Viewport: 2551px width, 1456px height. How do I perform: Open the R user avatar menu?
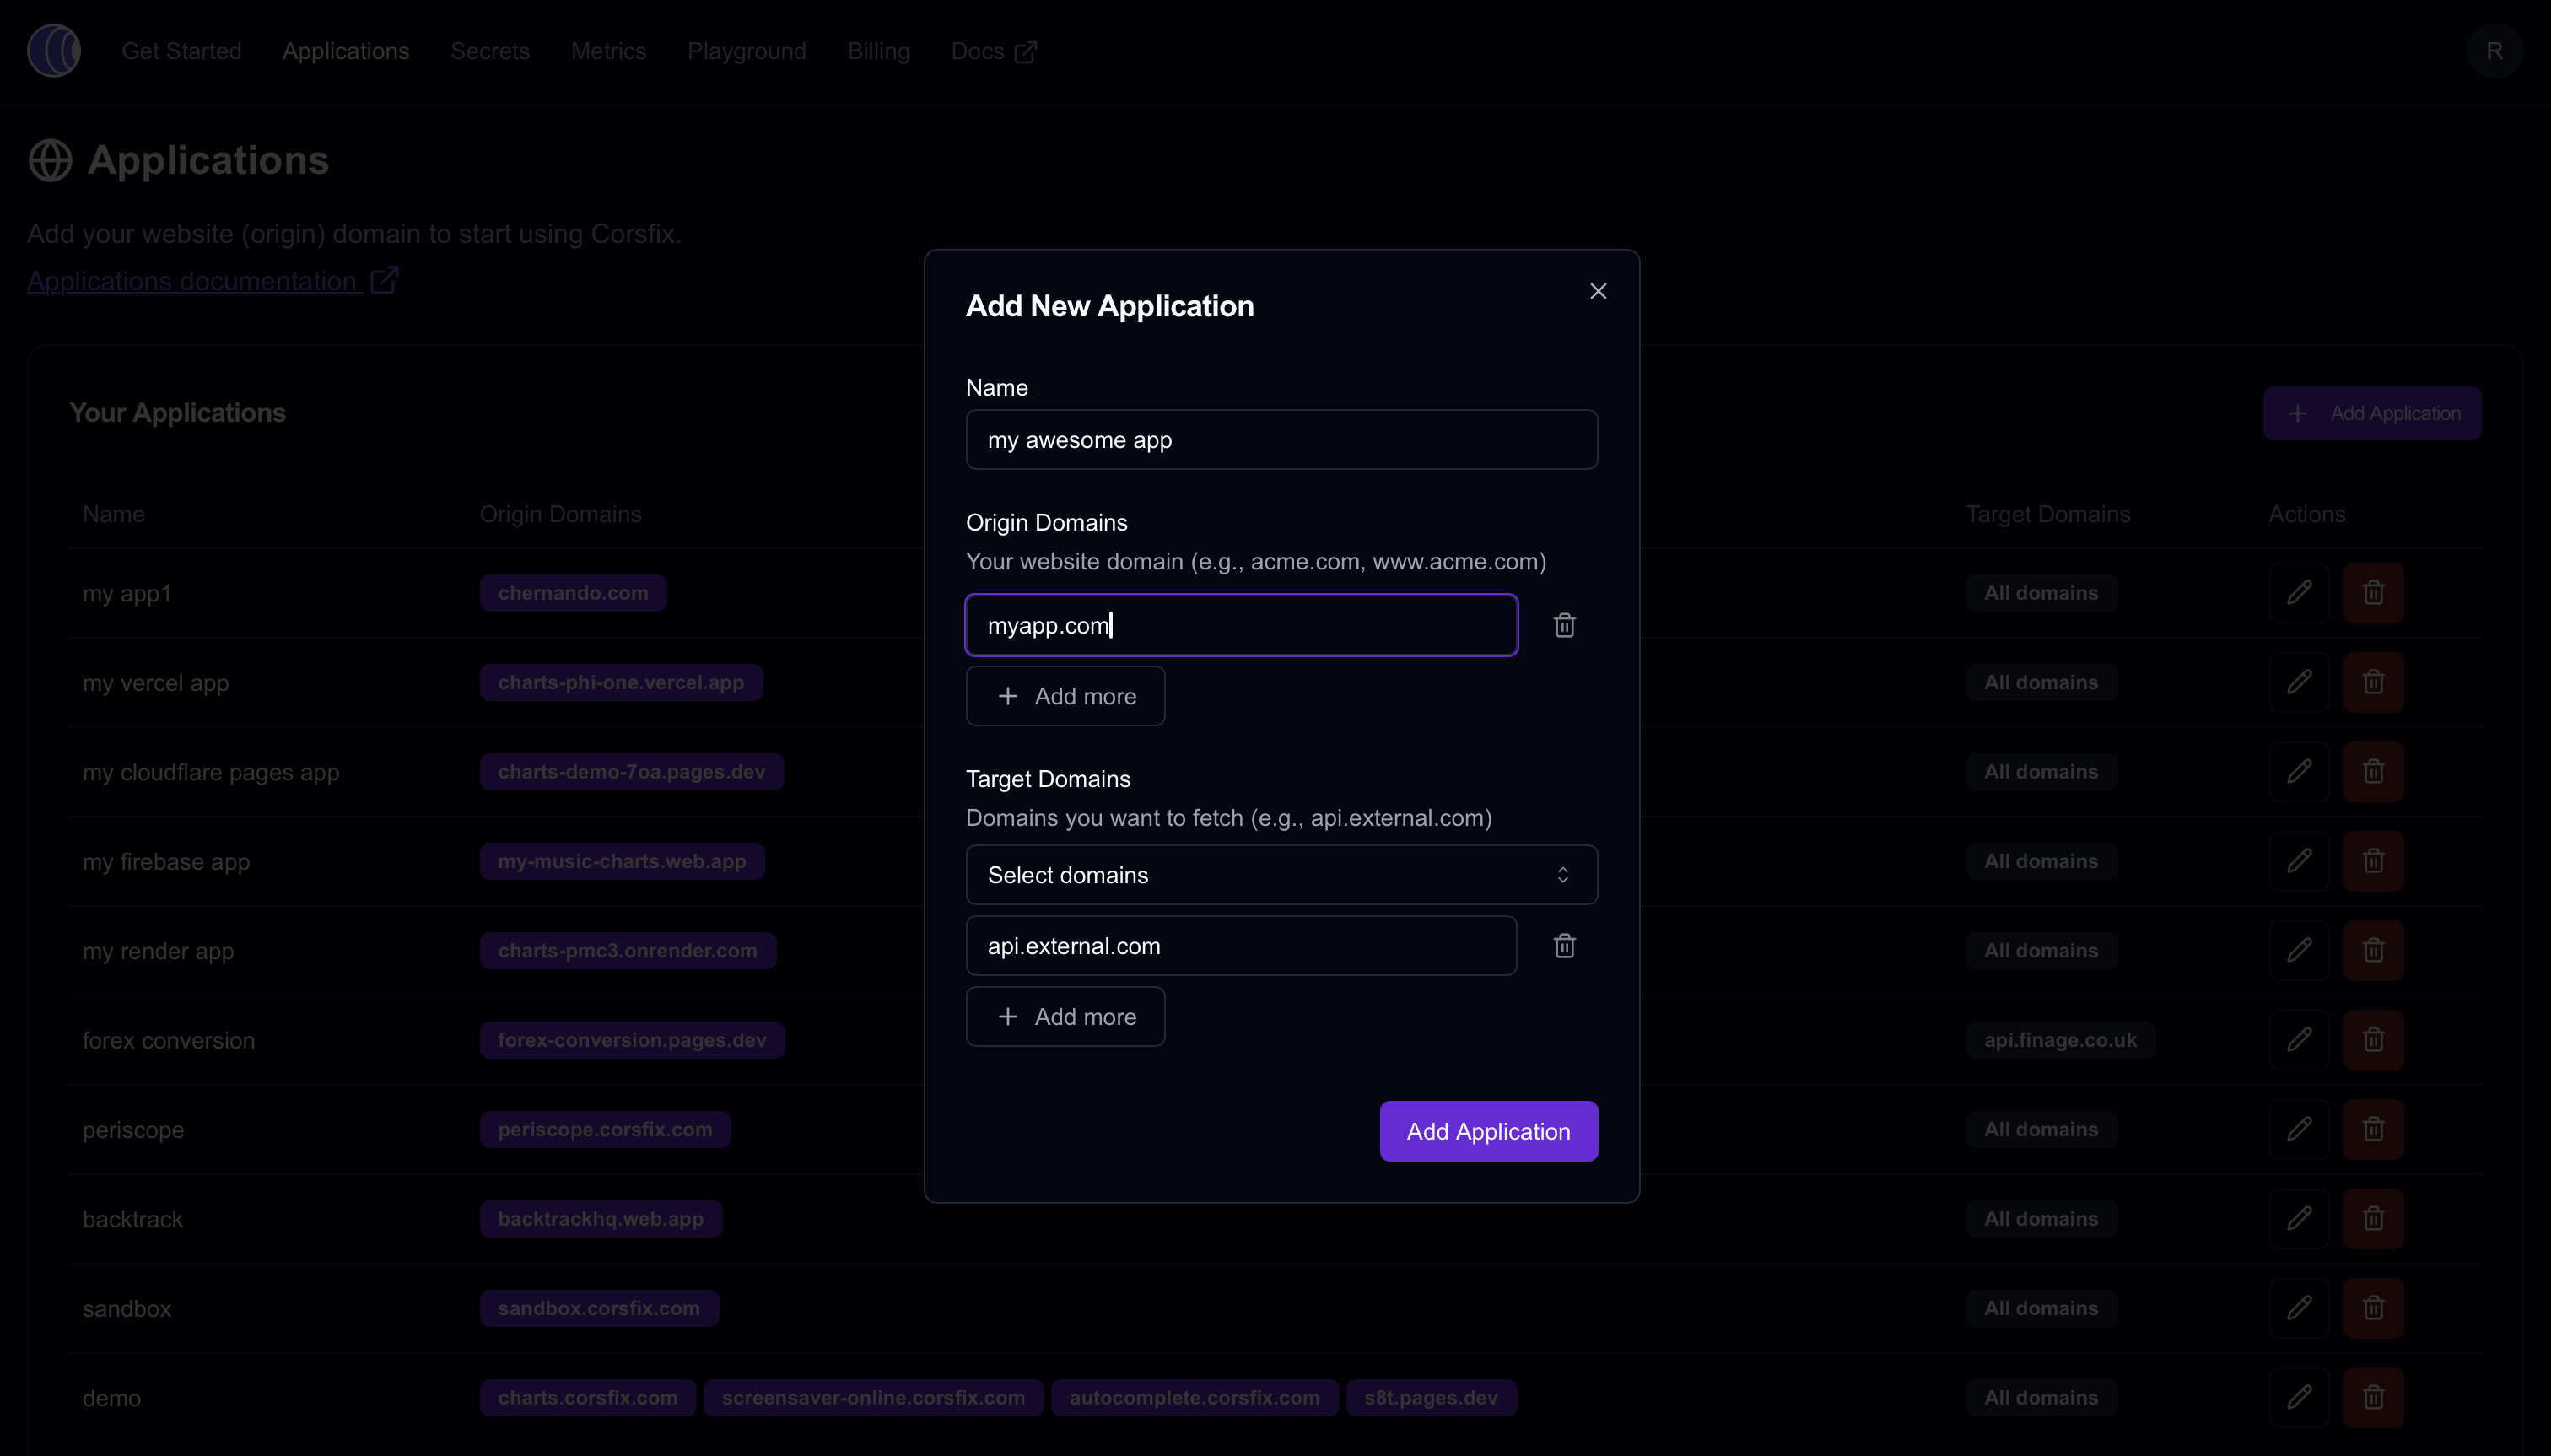point(2494,51)
